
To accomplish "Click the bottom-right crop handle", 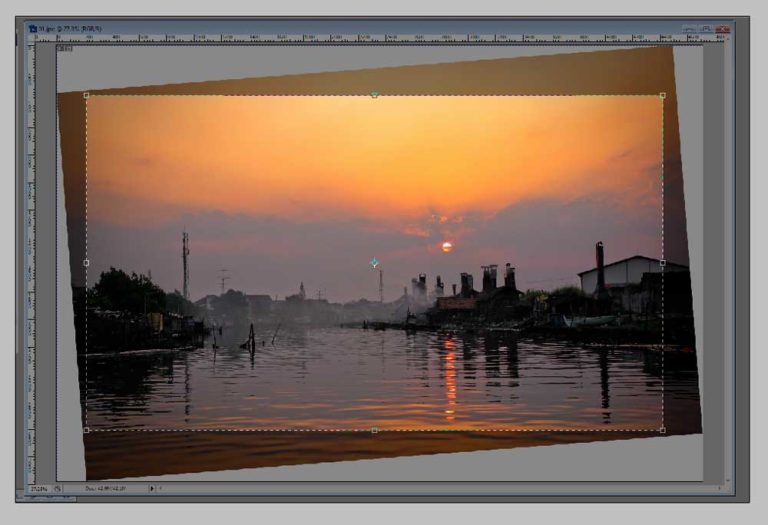I will tap(663, 430).
